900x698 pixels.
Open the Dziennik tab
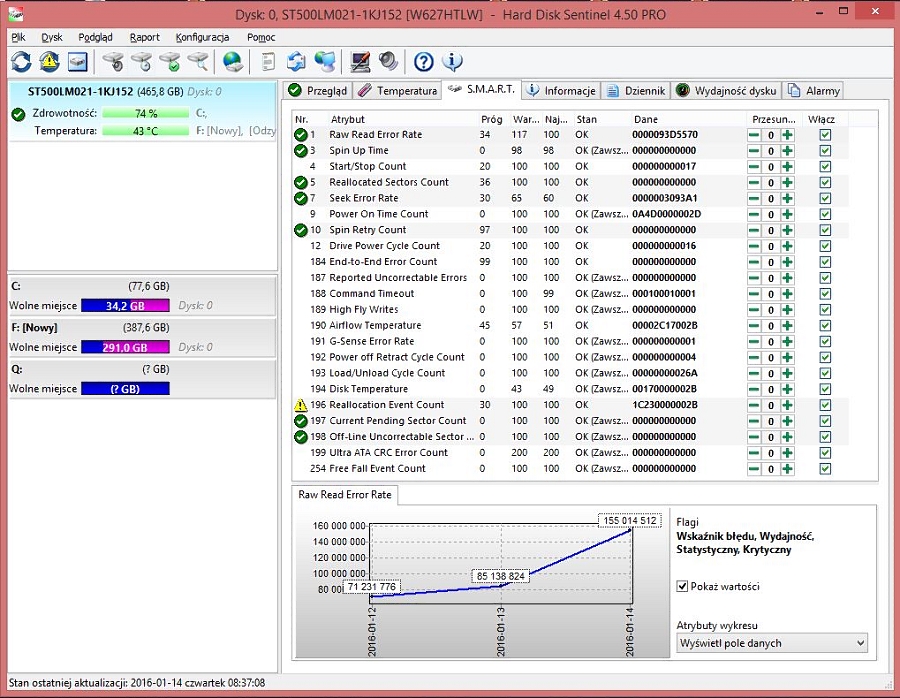click(x=637, y=91)
